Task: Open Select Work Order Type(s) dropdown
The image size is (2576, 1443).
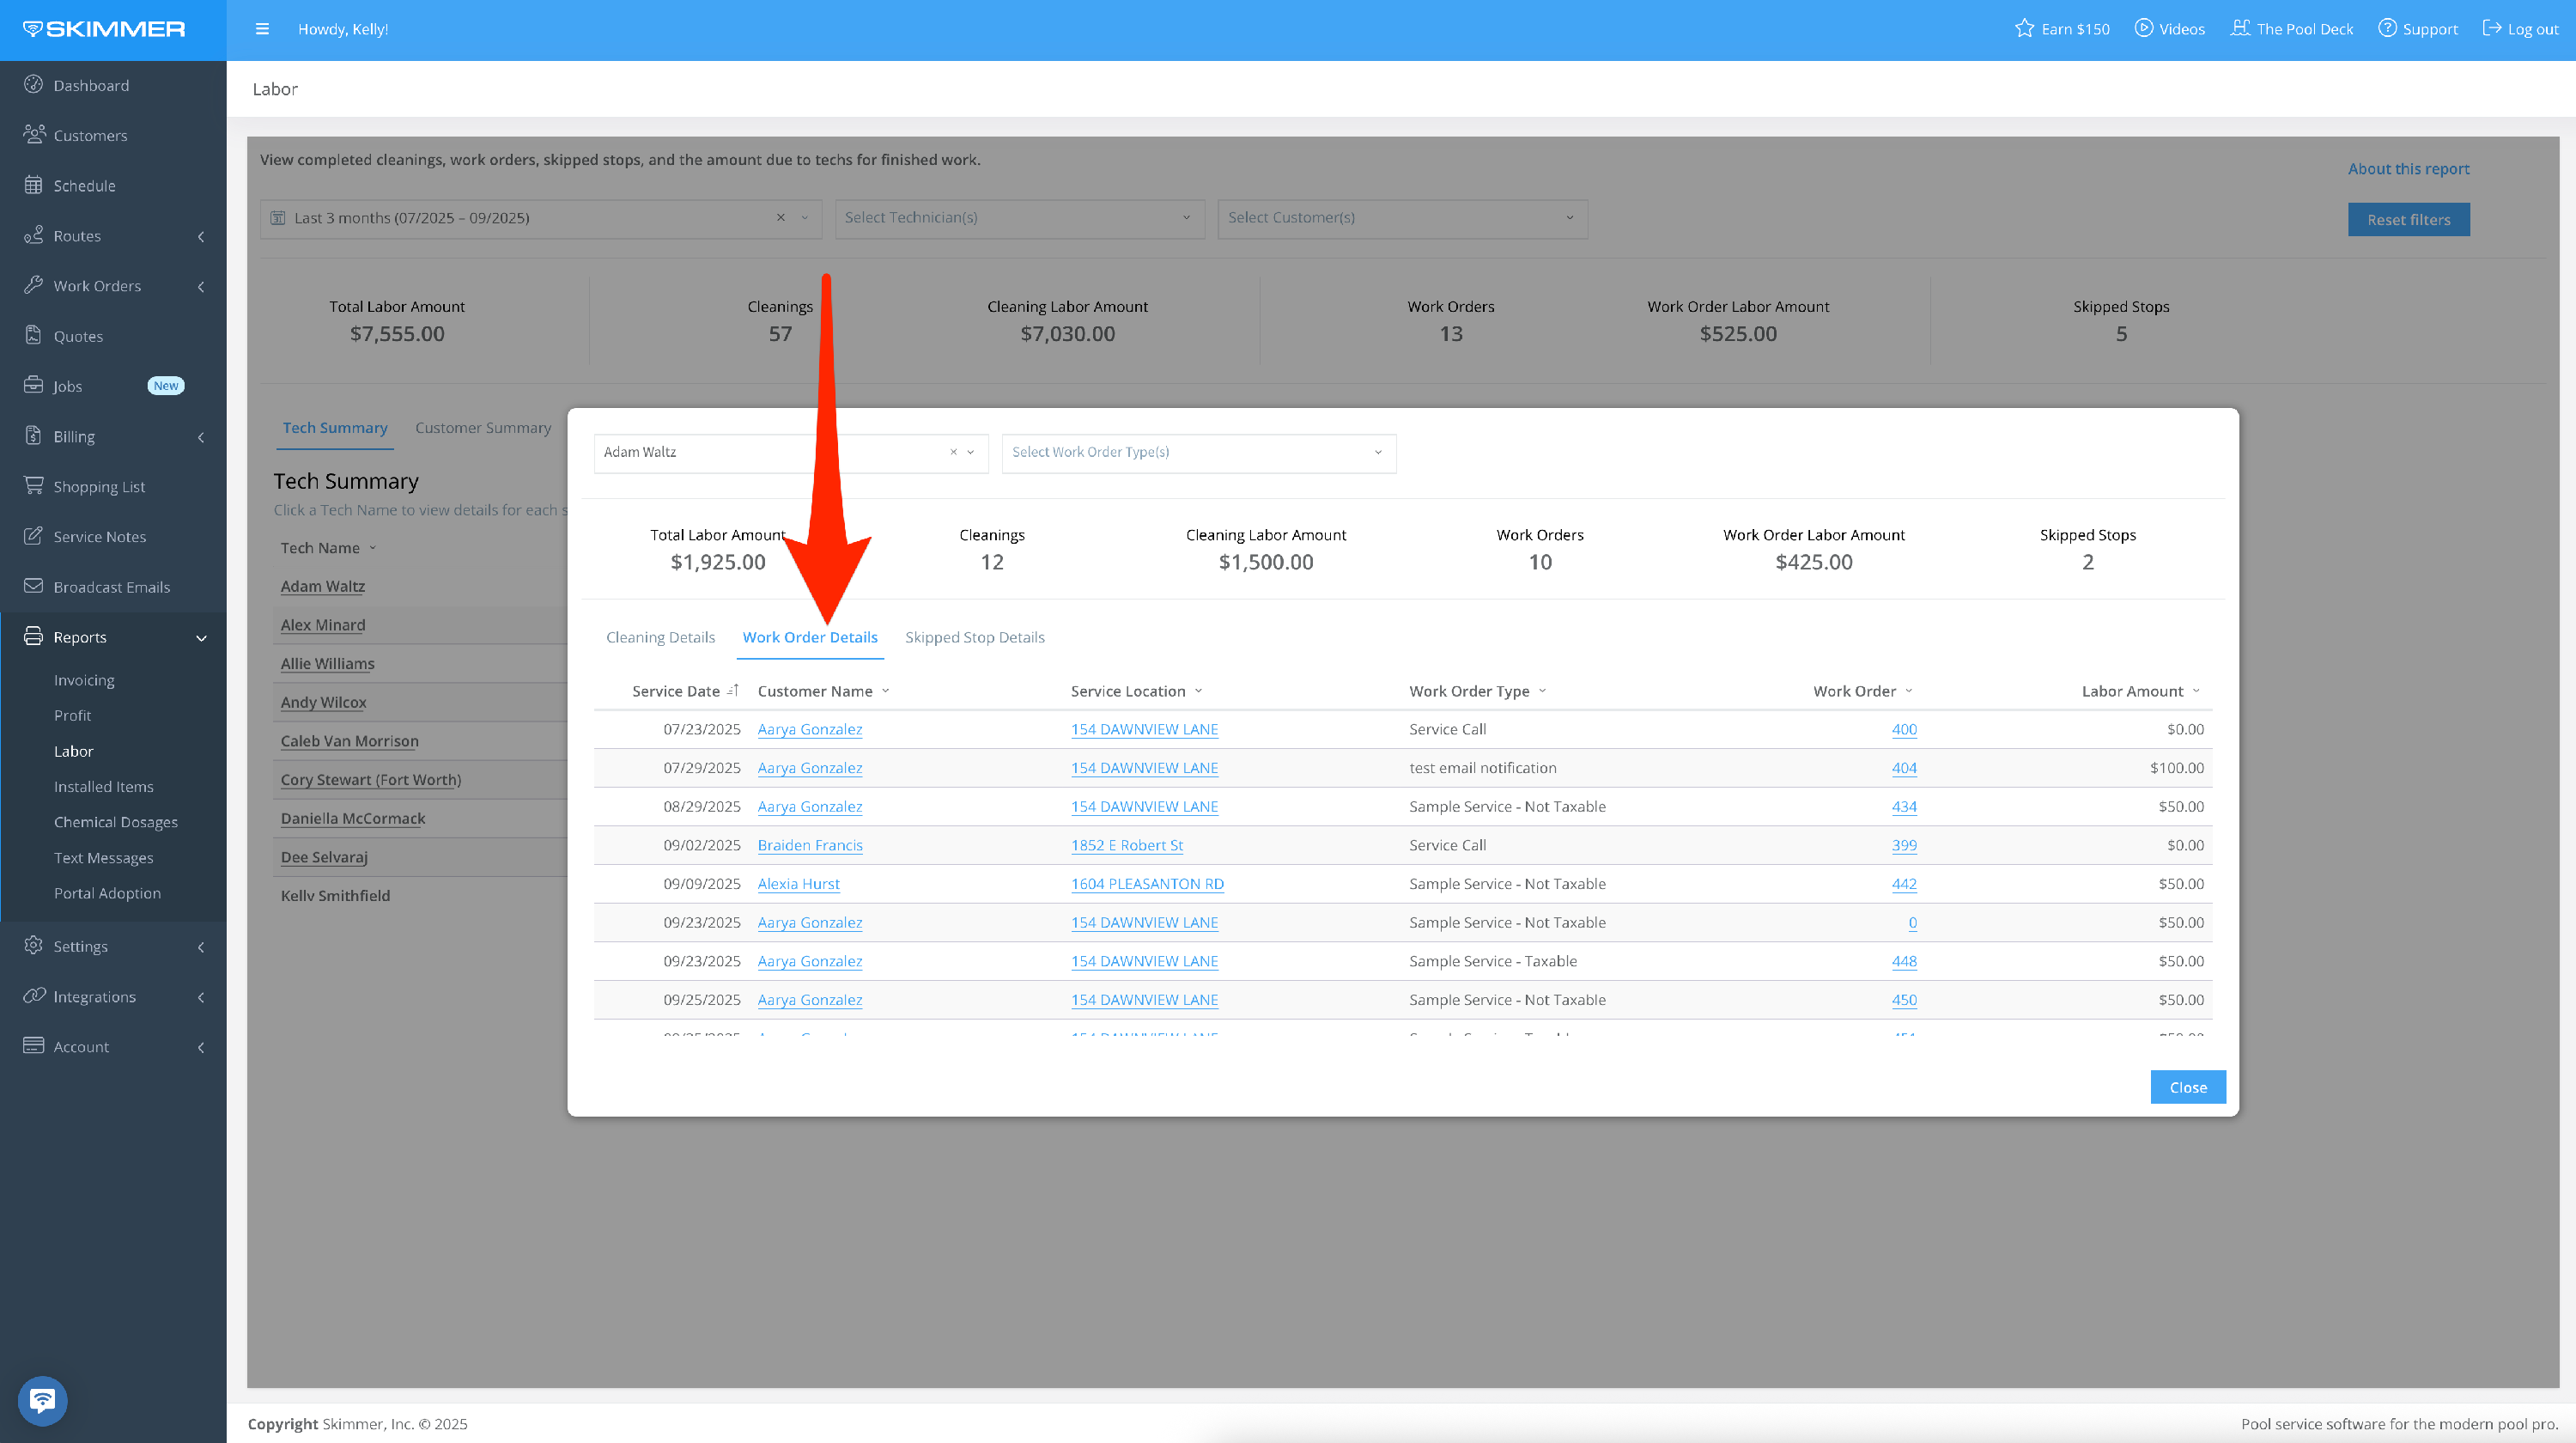Action: [x=1198, y=452]
